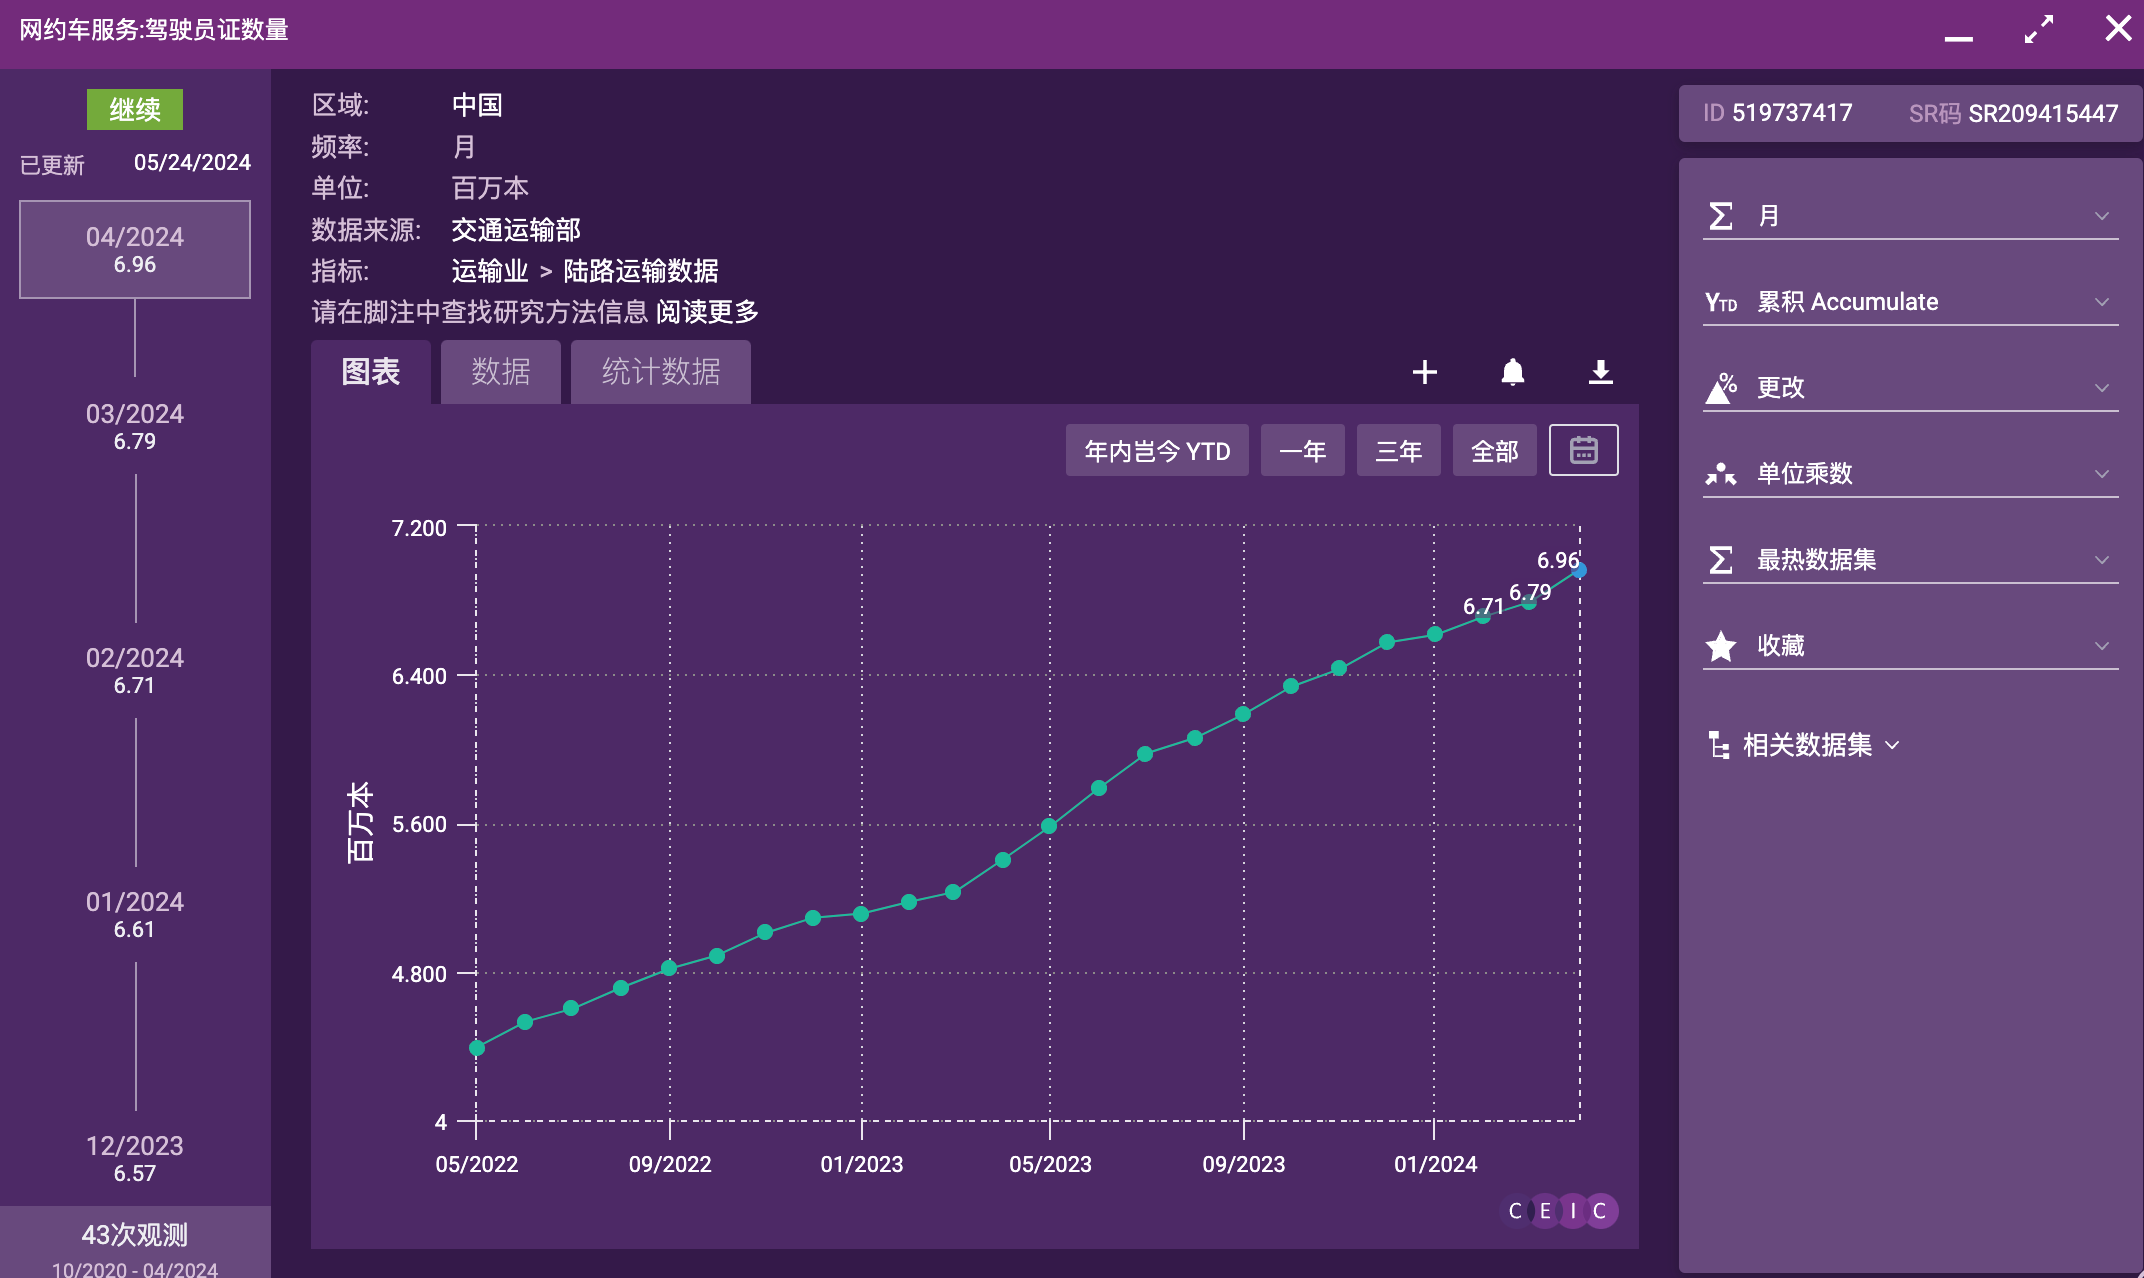Click the green 继续 button
The height and width of the screenshot is (1278, 2144).
[x=135, y=109]
